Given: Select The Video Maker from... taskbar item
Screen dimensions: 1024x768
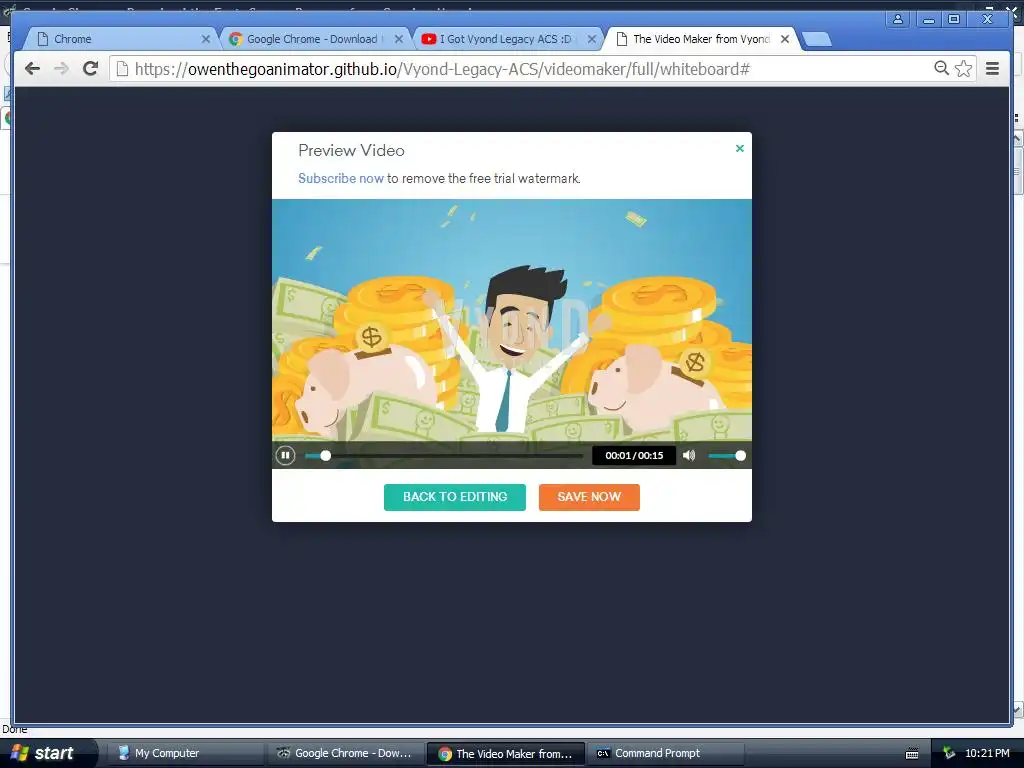Looking at the screenshot, I should point(505,754).
